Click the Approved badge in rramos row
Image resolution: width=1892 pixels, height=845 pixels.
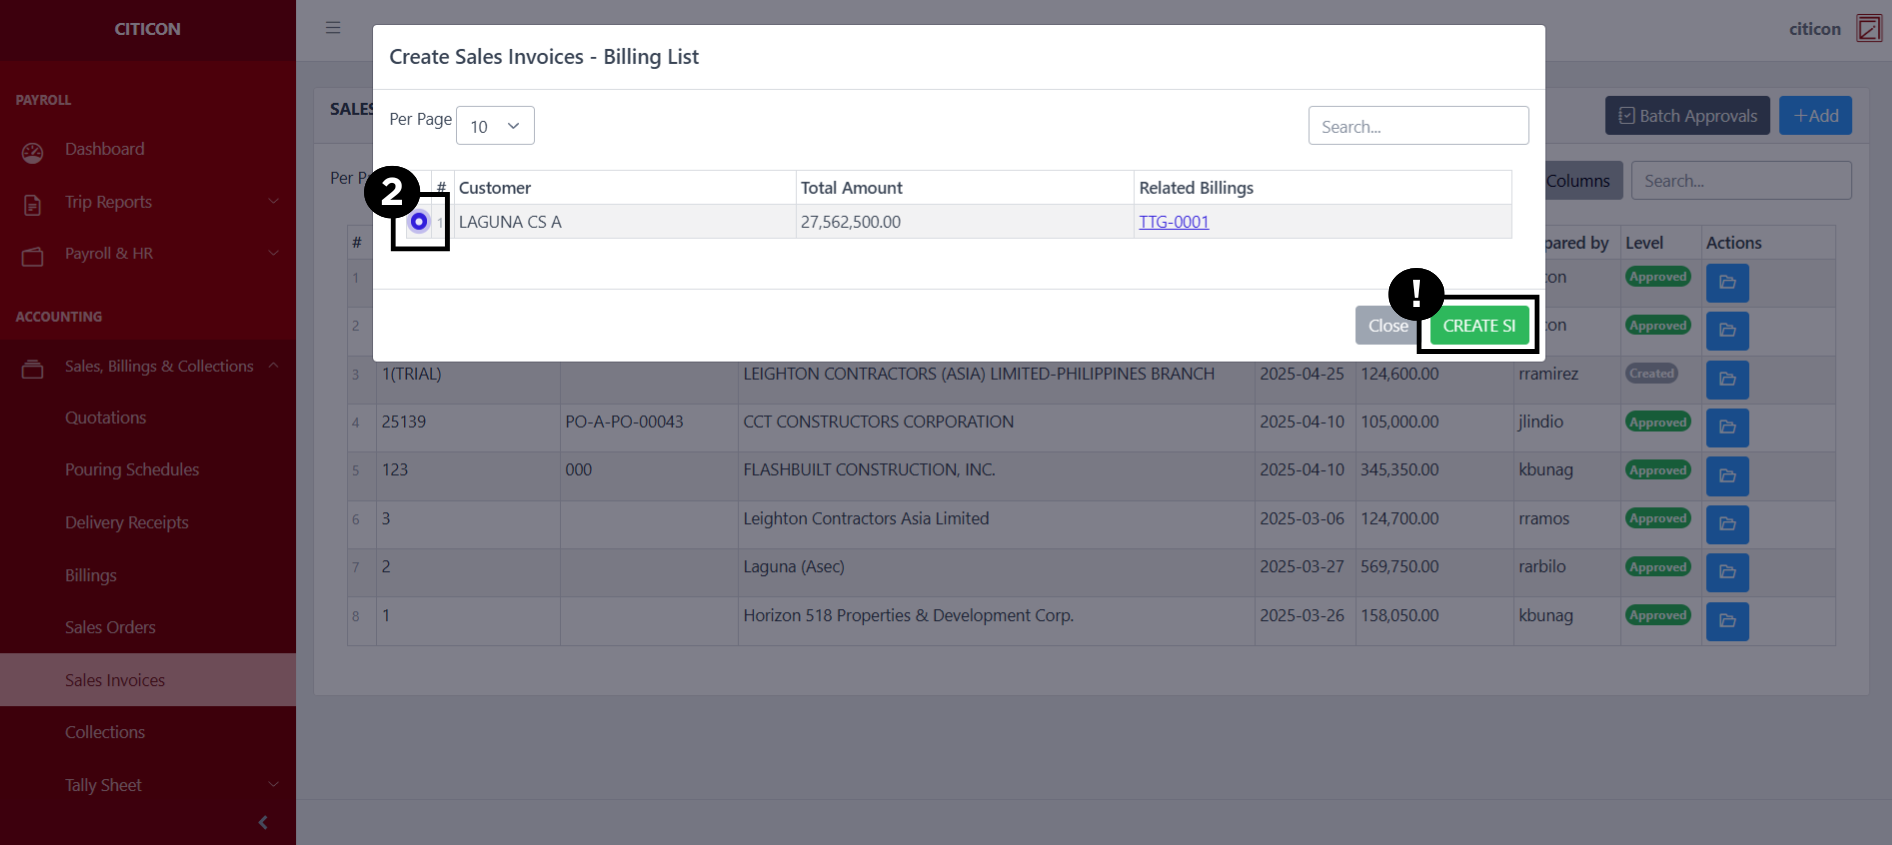[x=1658, y=518]
